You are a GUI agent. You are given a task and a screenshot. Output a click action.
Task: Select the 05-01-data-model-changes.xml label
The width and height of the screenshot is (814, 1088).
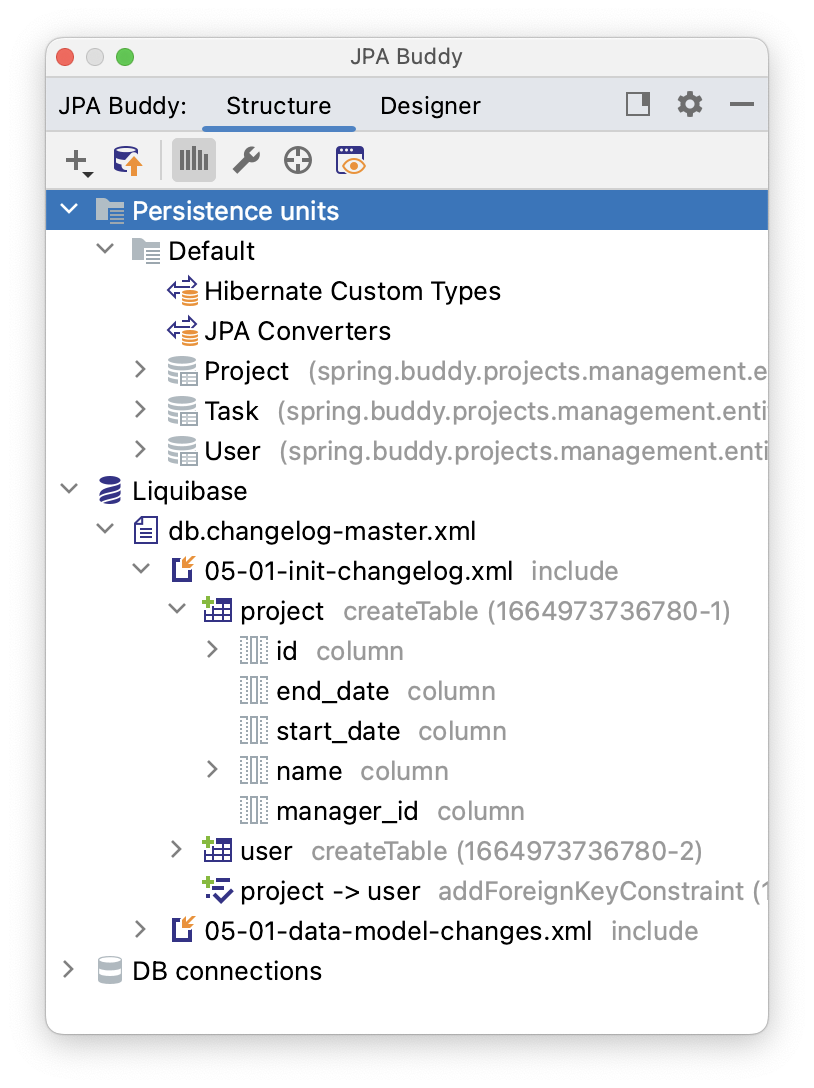[x=398, y=931]
